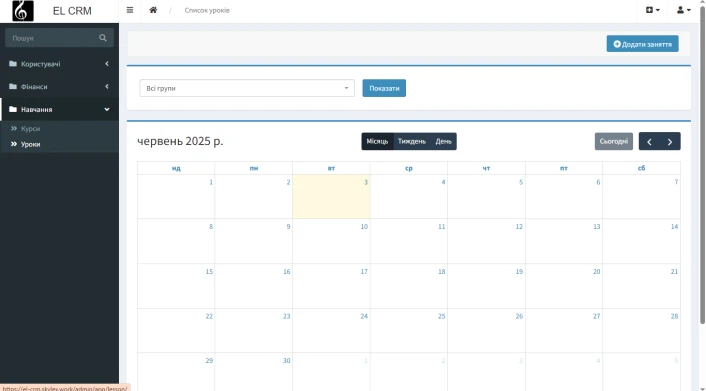The width and height of the screenshot is (706, 391).
Task: Toggle the hamburger sidebar menu icon
Action: tap(130, 10)
